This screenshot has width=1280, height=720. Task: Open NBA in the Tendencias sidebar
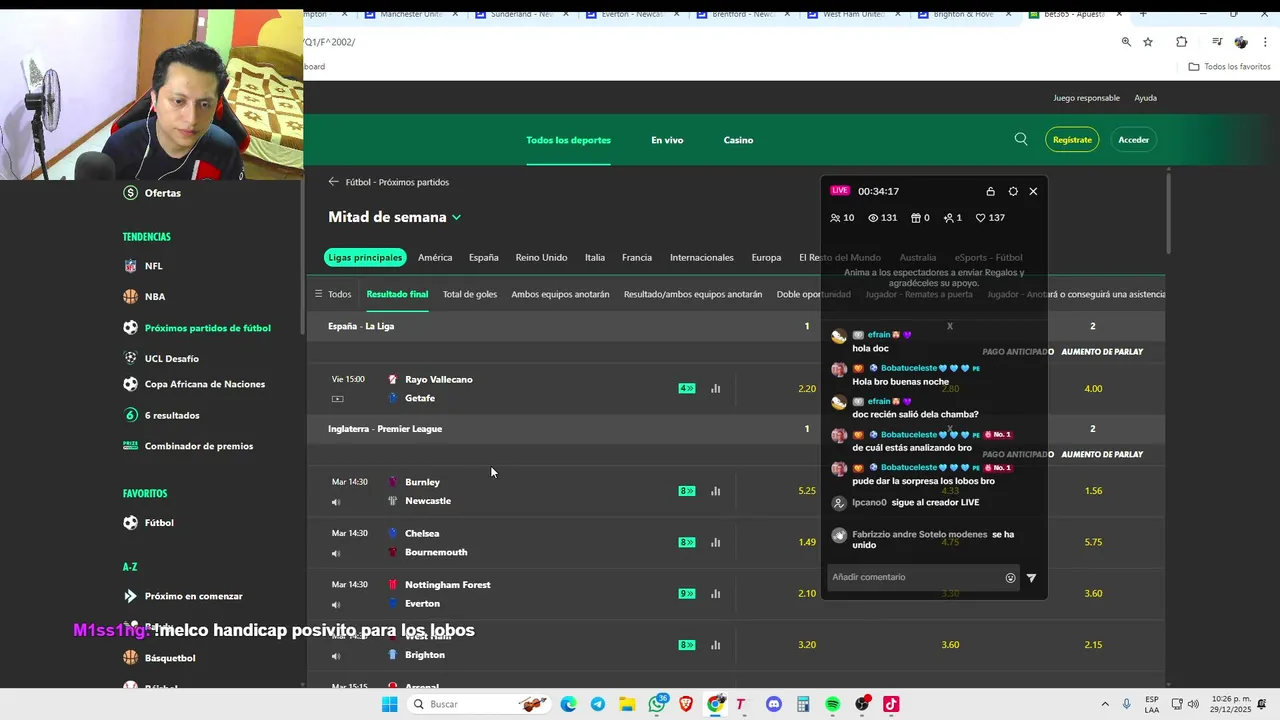pyautogui.click(x=144, y=297)
